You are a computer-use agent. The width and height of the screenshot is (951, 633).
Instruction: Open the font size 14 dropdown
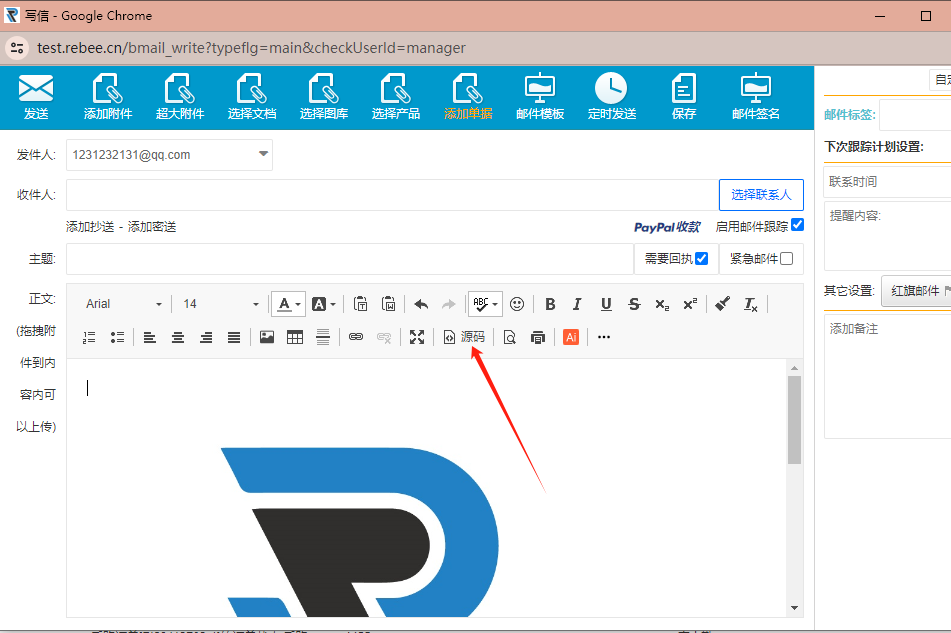221,304
